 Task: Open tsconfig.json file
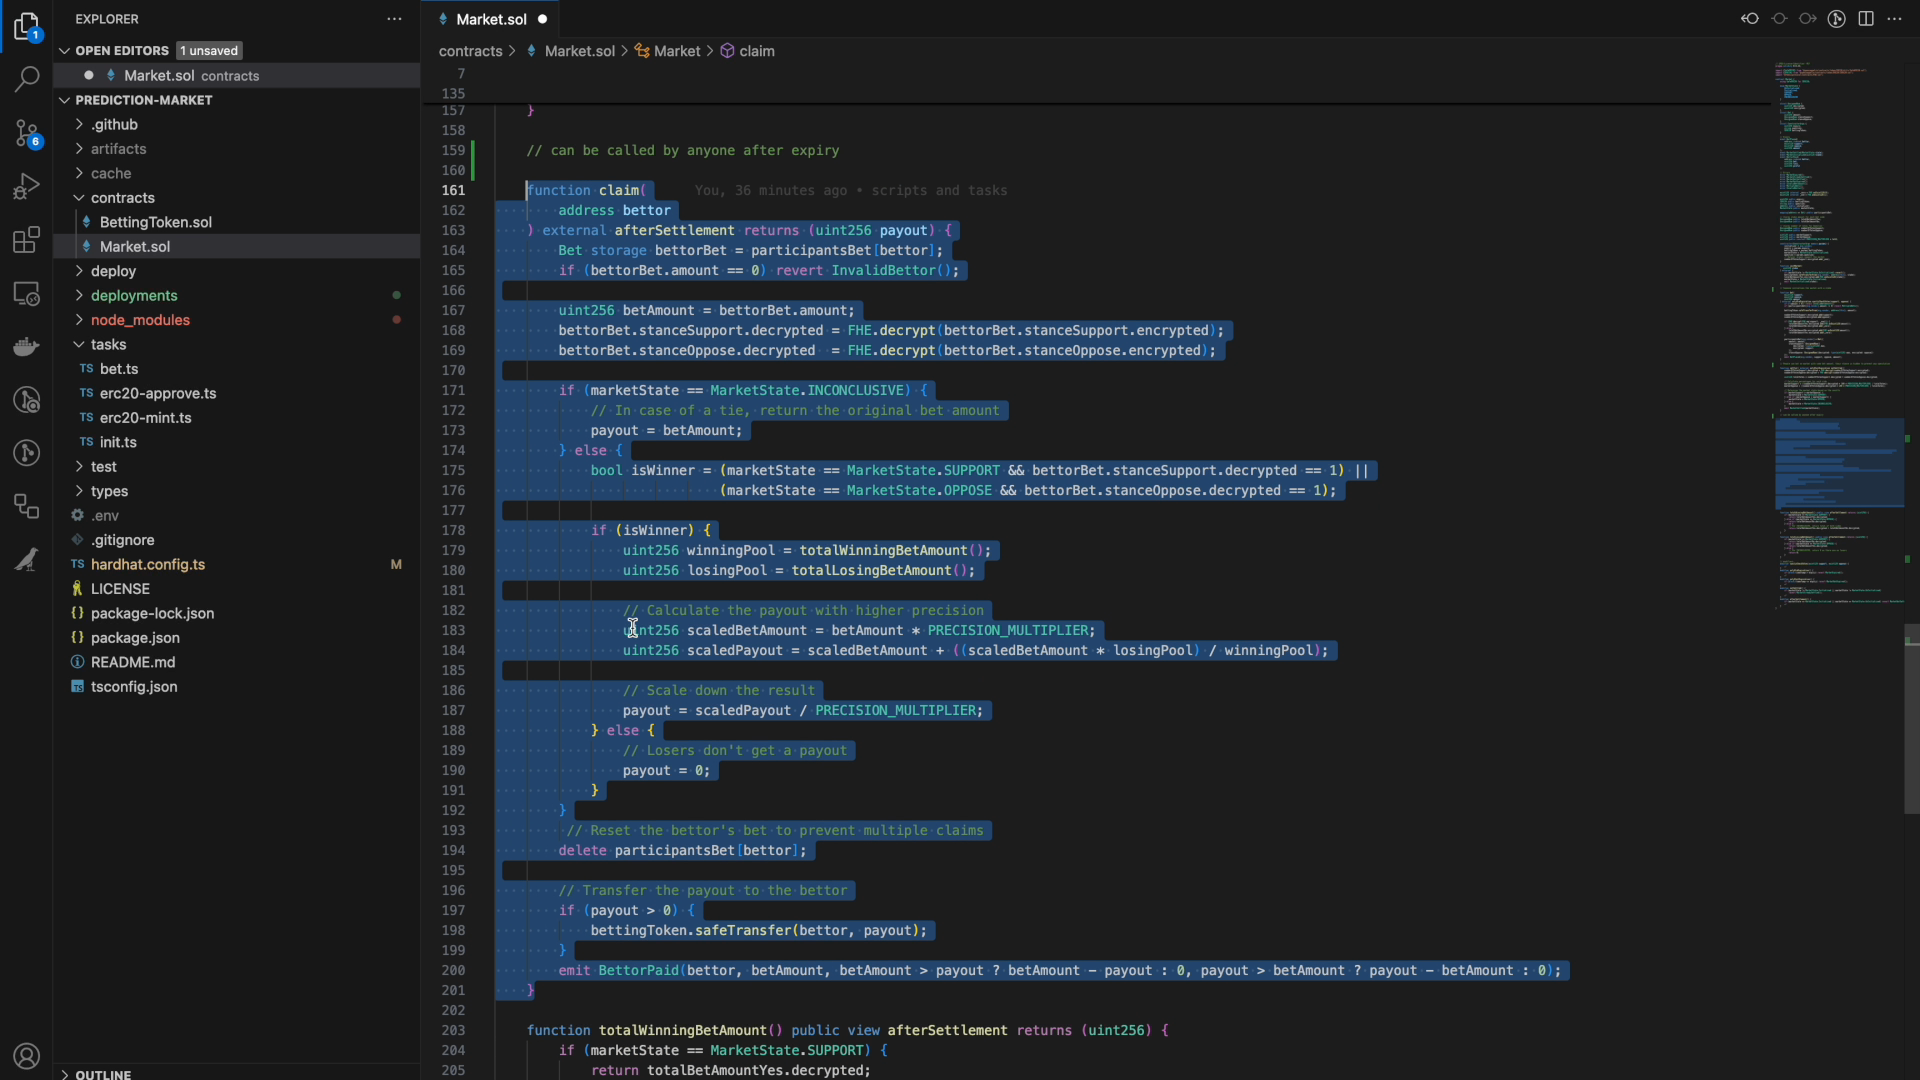click(x=134, y=687)
